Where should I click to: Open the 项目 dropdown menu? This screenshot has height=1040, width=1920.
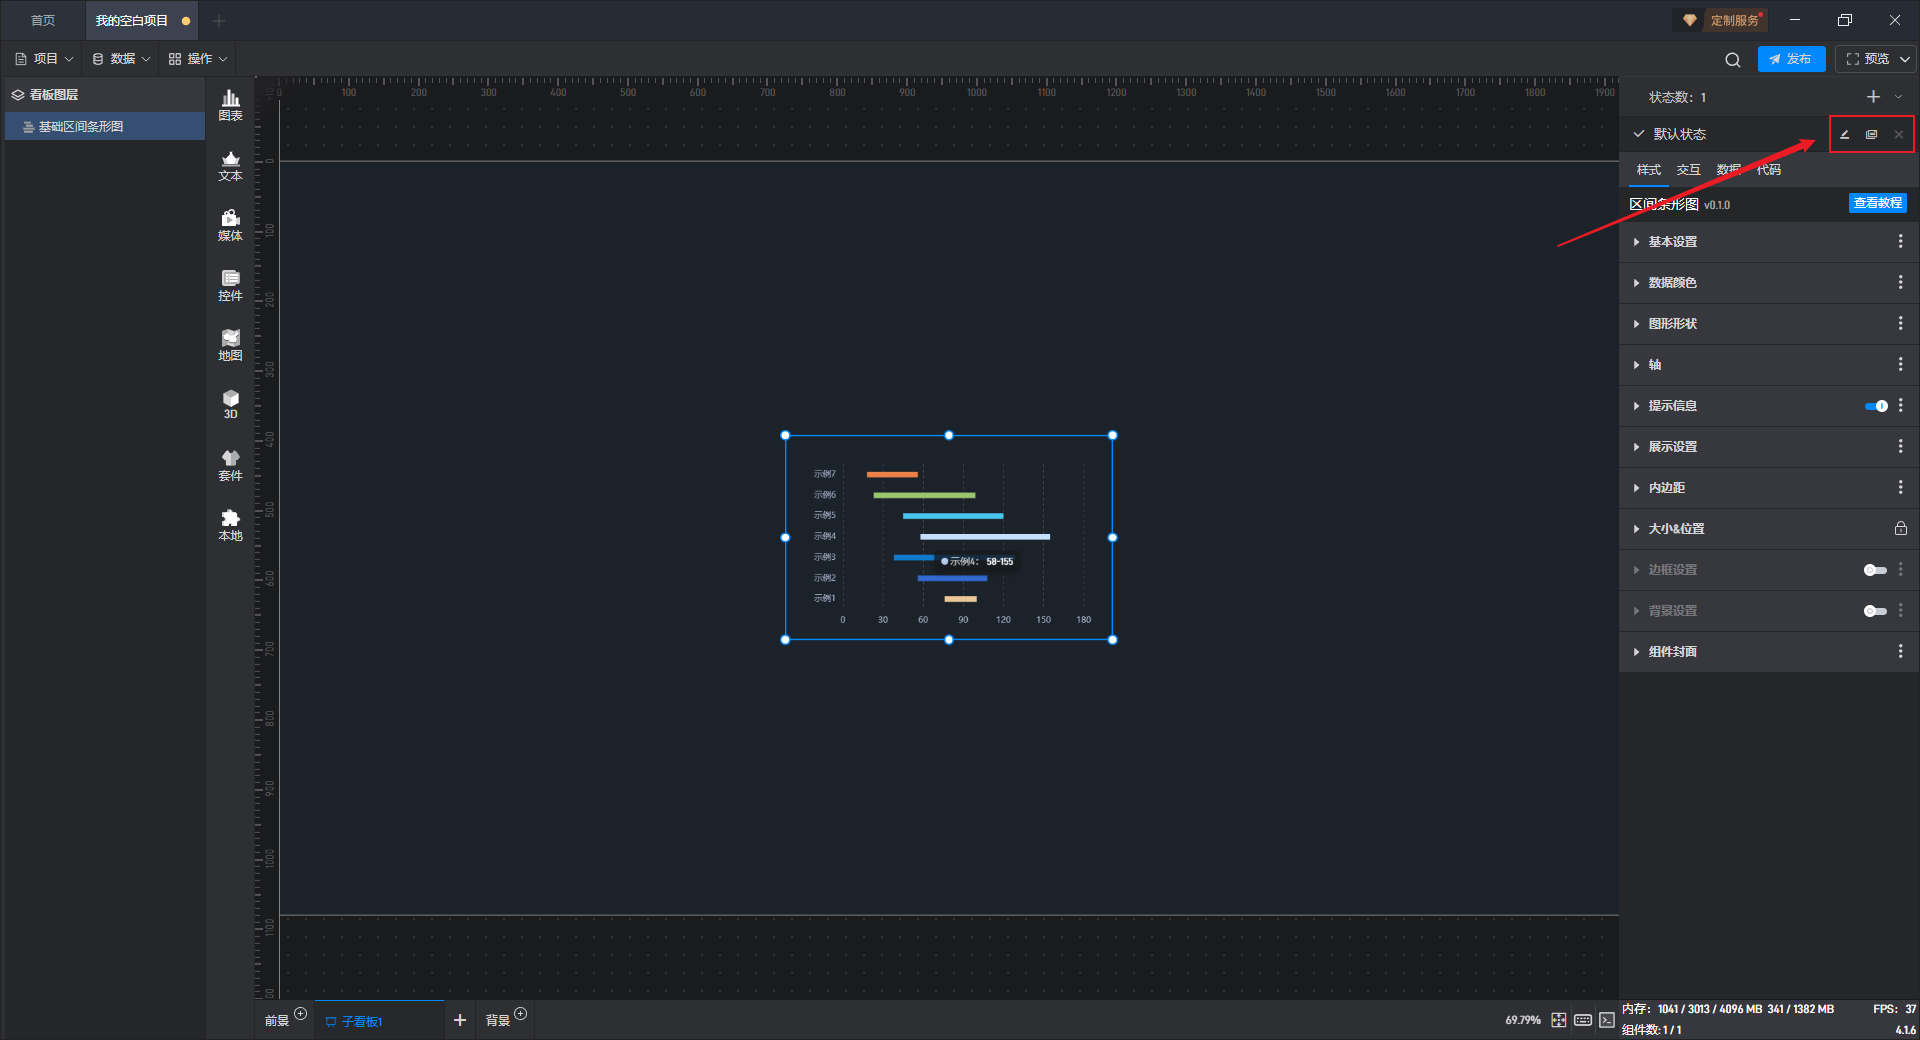tap(45, 59)
